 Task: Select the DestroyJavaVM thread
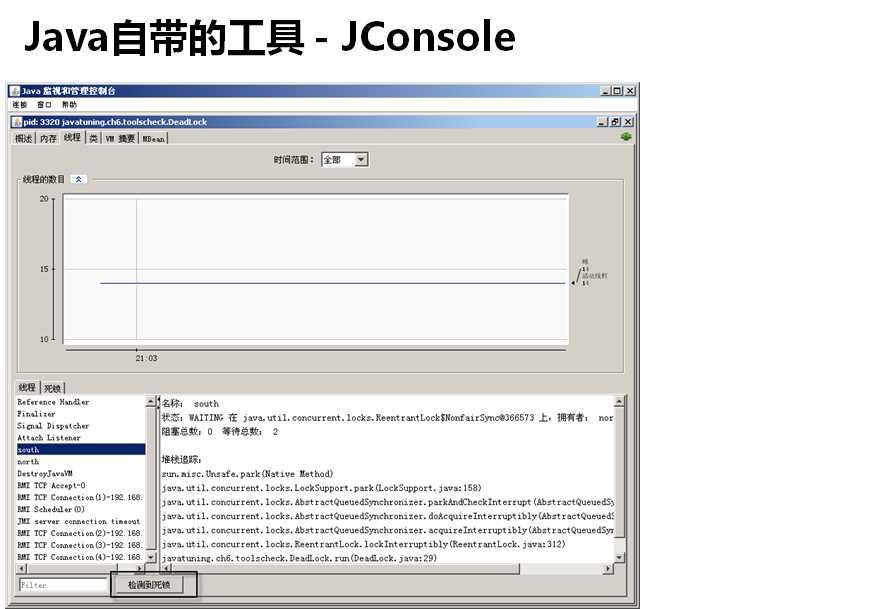81,474
